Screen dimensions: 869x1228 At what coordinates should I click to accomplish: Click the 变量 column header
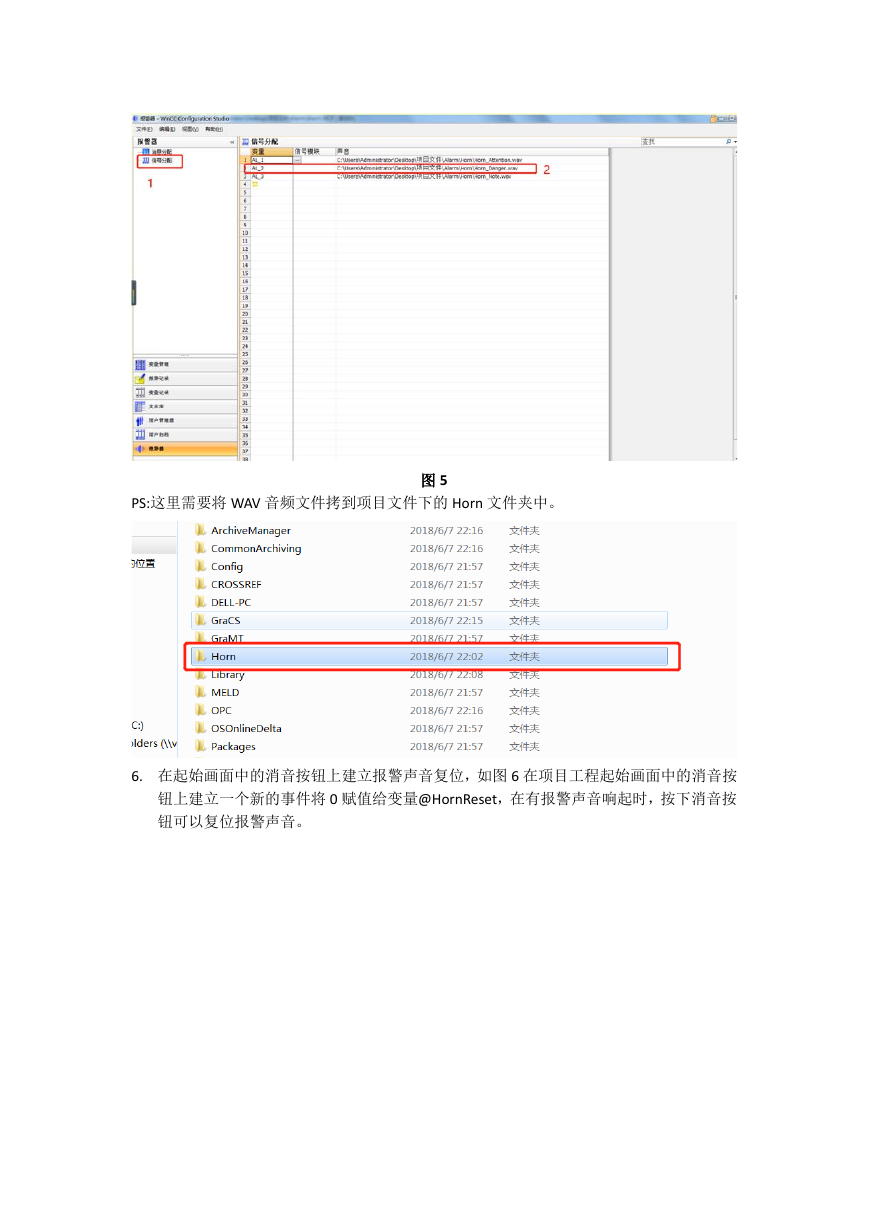click(271, 151)
